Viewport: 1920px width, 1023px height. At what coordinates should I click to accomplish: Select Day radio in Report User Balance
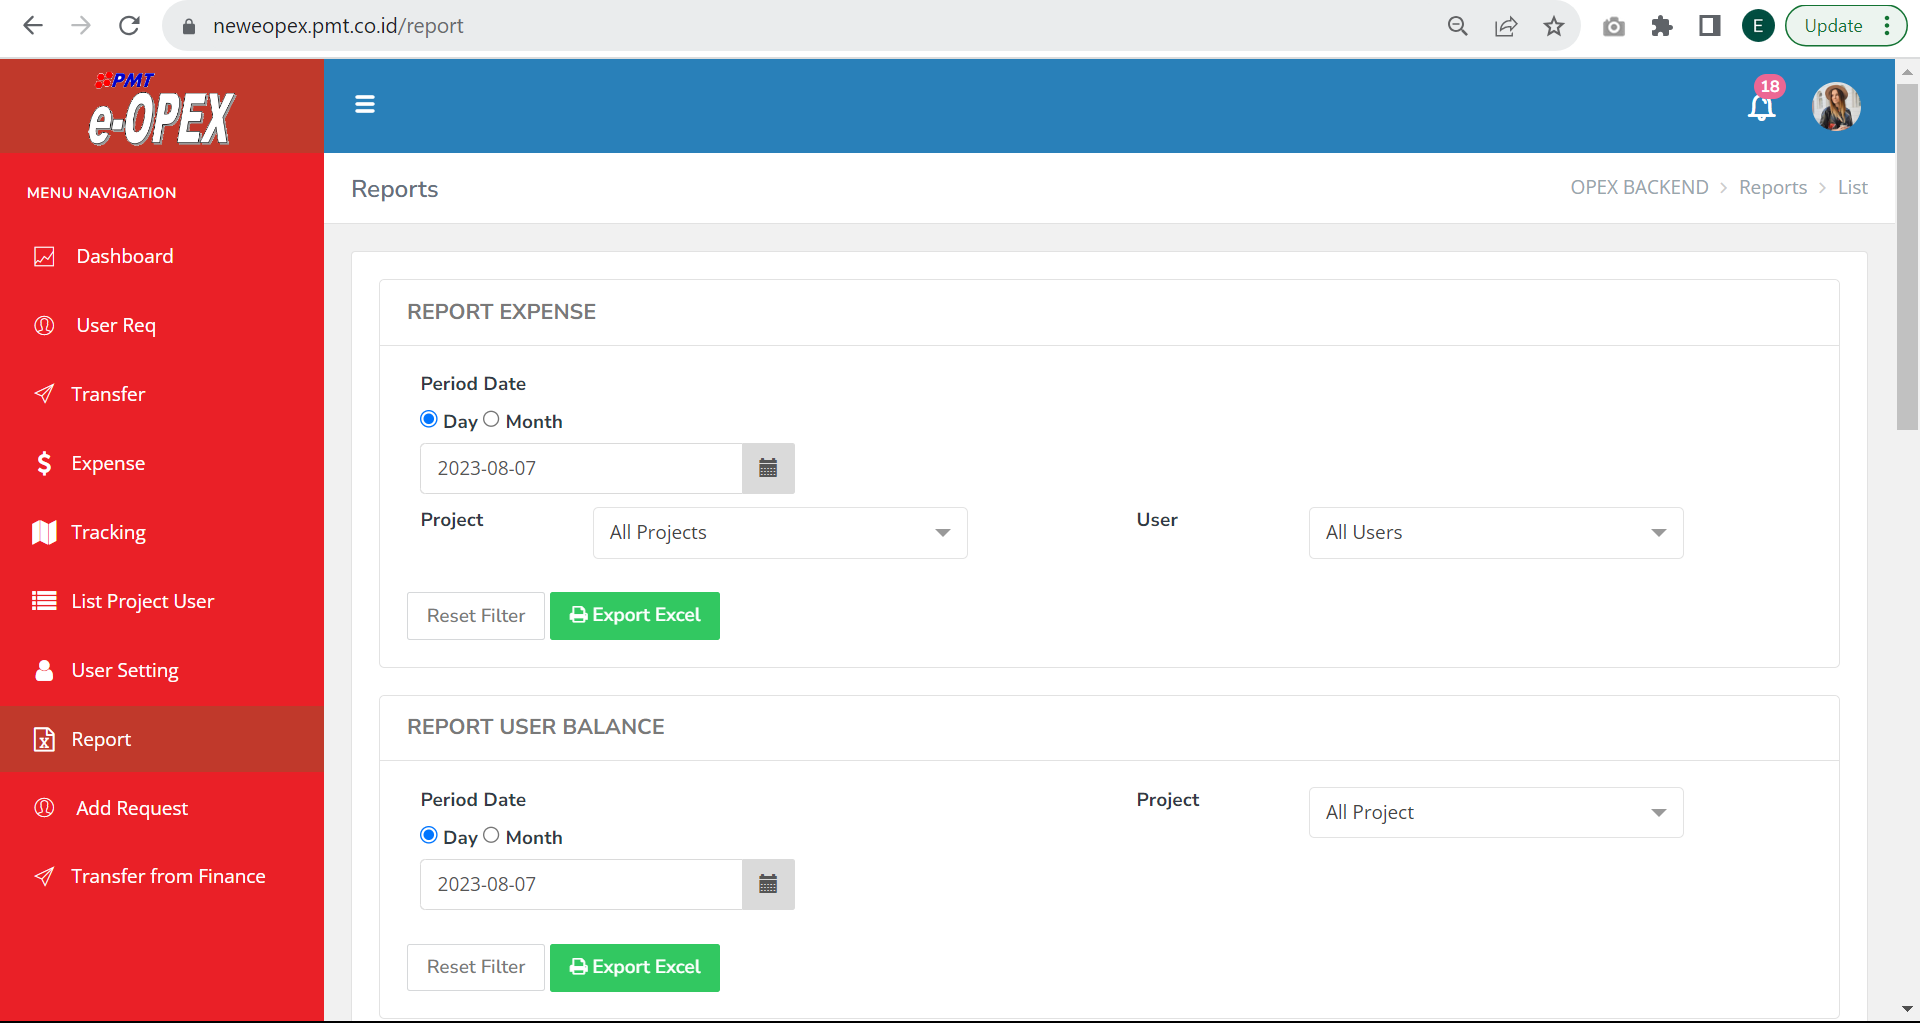429,835
